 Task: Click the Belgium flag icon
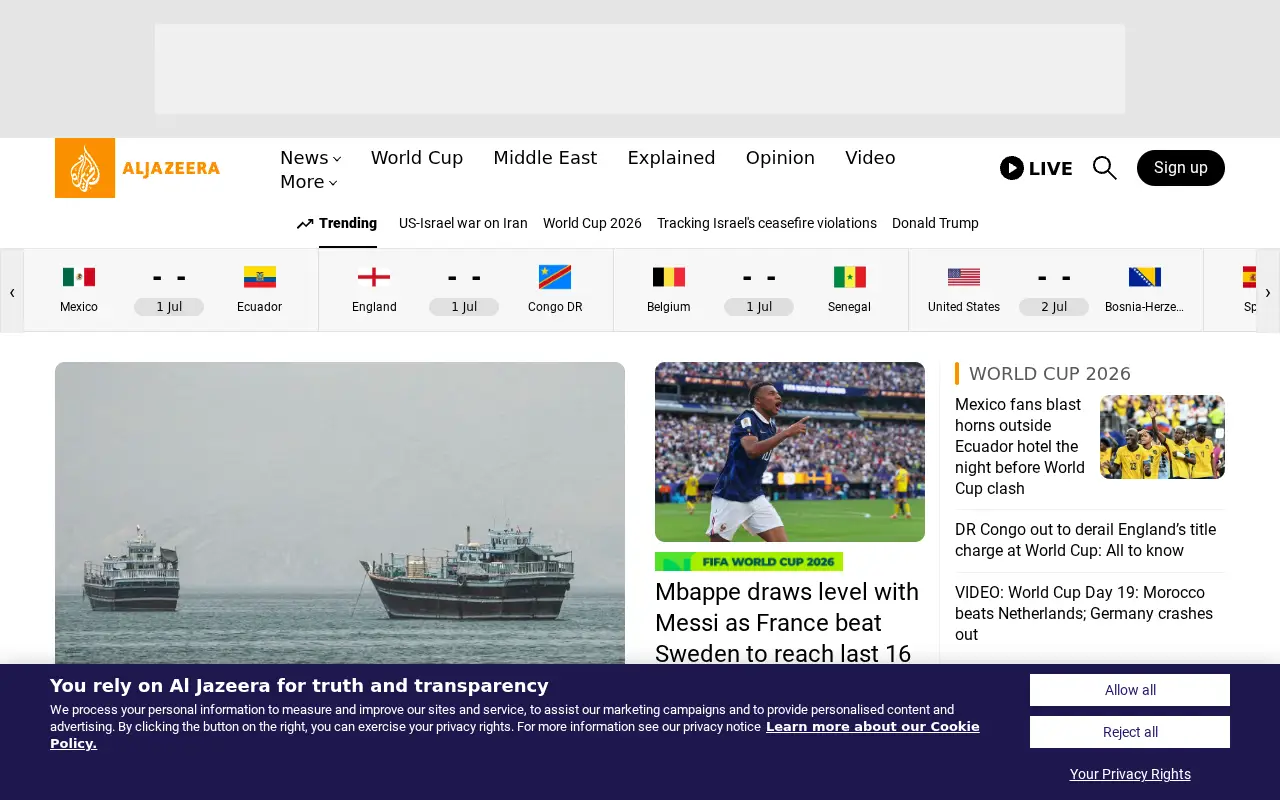tap(669, 277)
